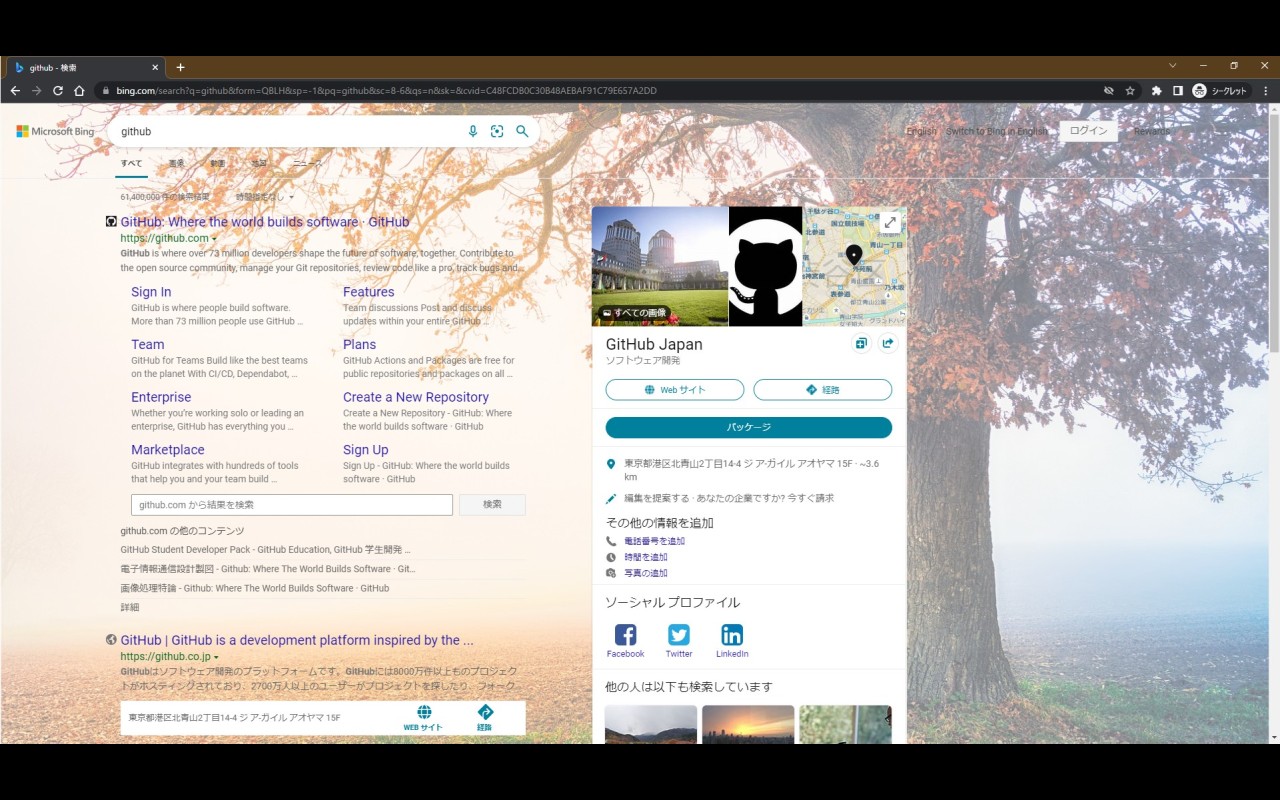Click the microphone voice search icon
The width and height of the screenshot is (1280, 800).
click(473, 131)
